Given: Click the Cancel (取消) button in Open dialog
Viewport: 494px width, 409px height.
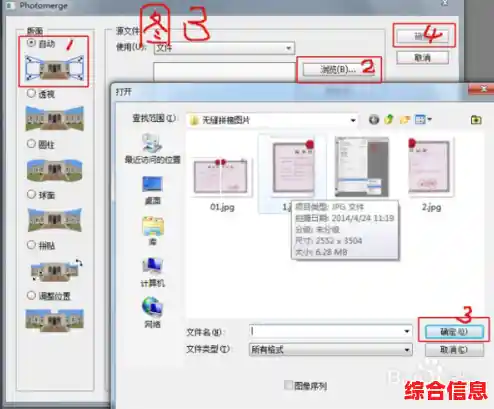Looking at the screenshot, I should (454, 350).
